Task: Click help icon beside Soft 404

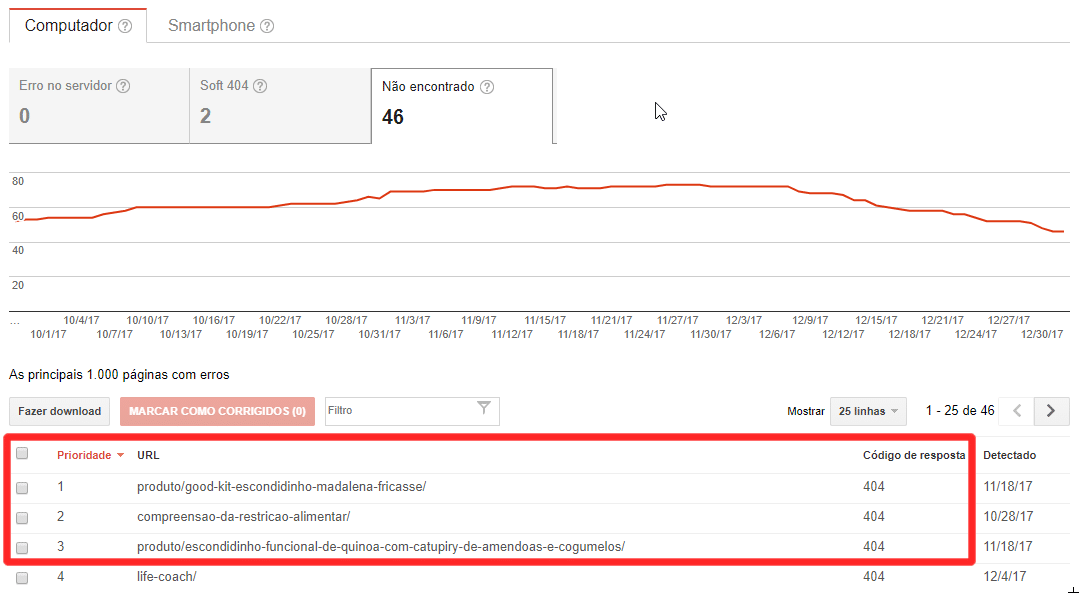Action: 260,86
